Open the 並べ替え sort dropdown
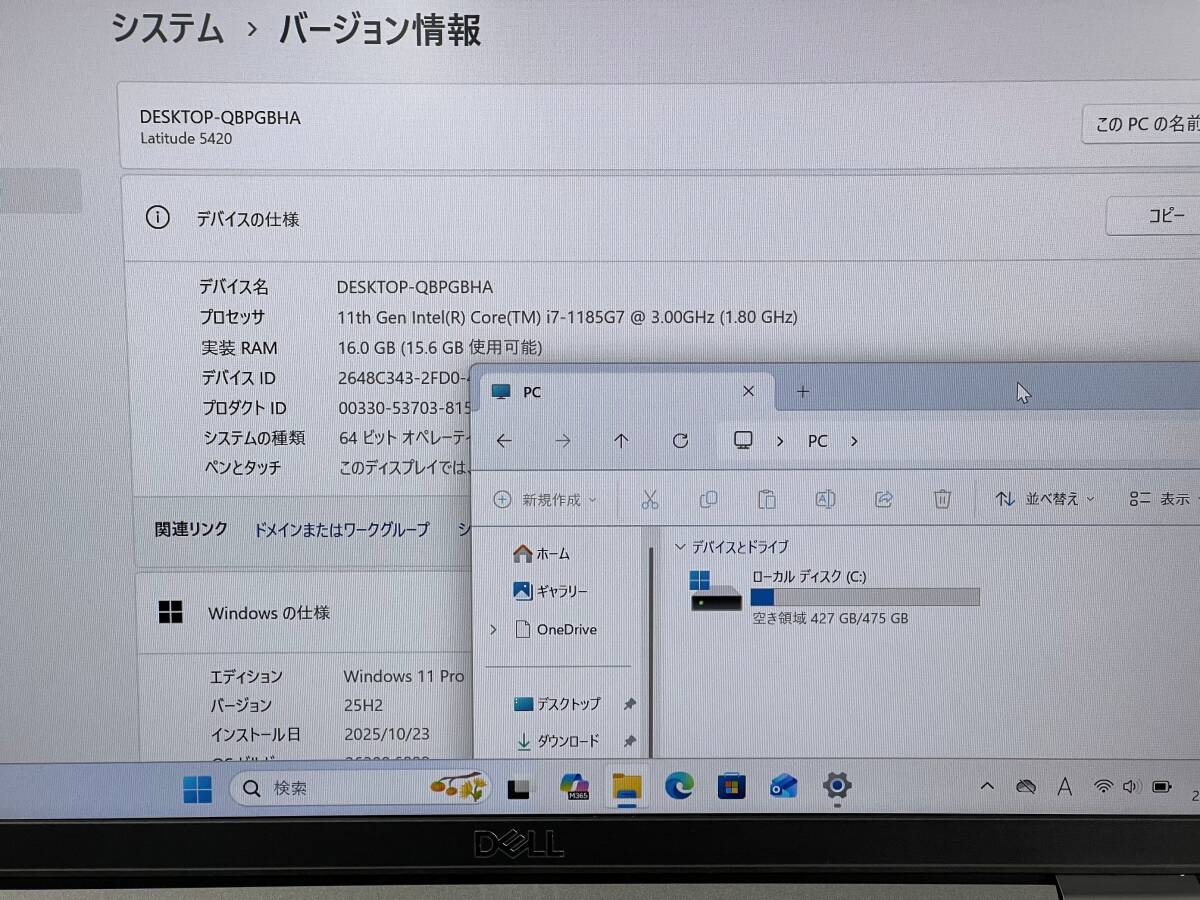 click(1045, 498)
